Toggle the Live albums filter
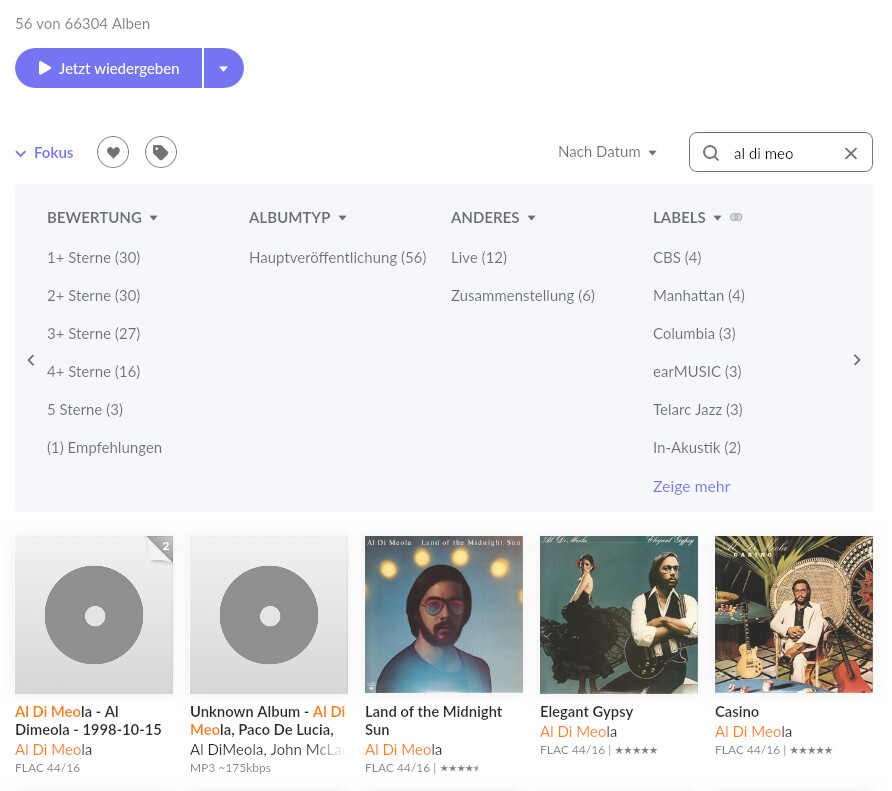This screenshot has height=791, width=892. tap(478, 258)
